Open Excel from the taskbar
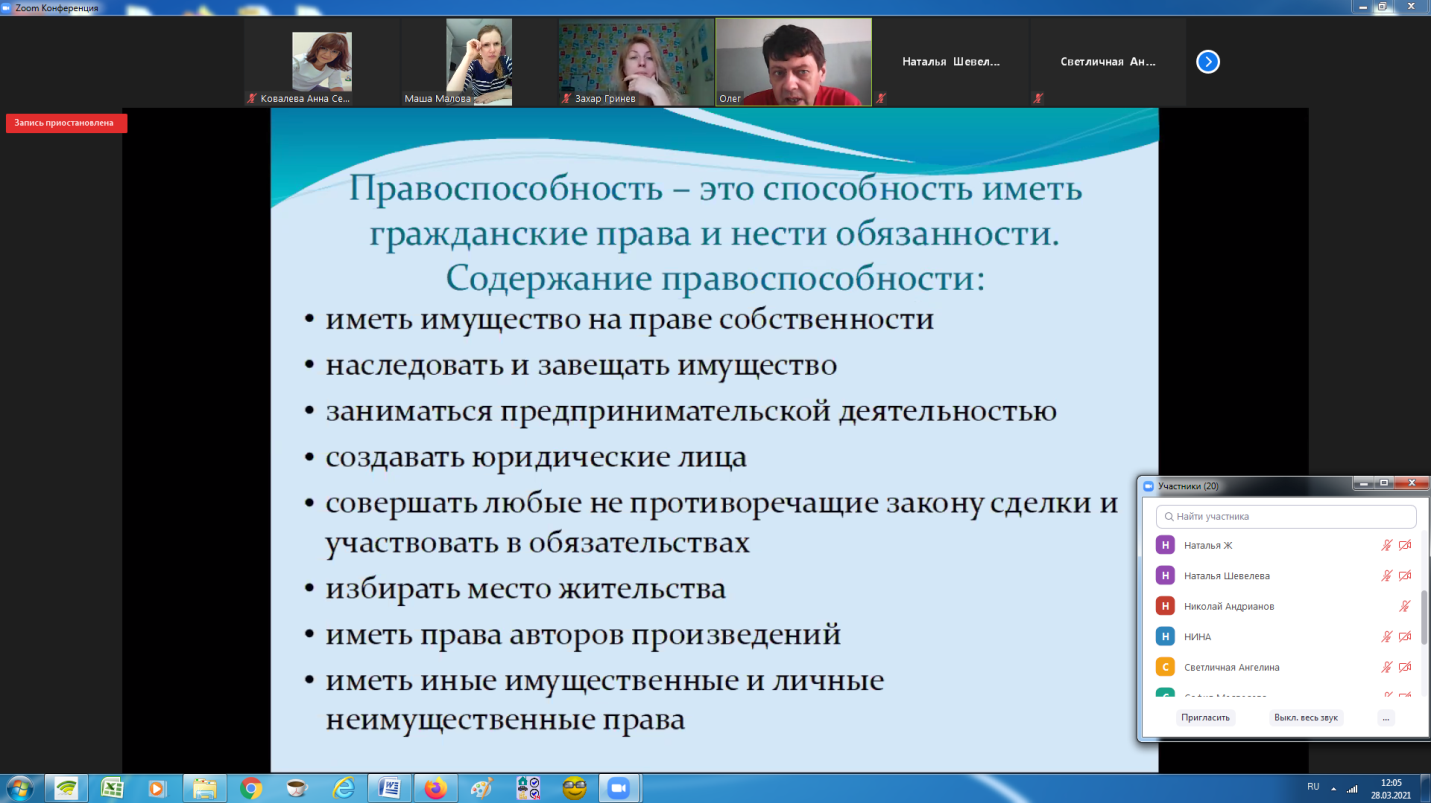 pos(112,788)
